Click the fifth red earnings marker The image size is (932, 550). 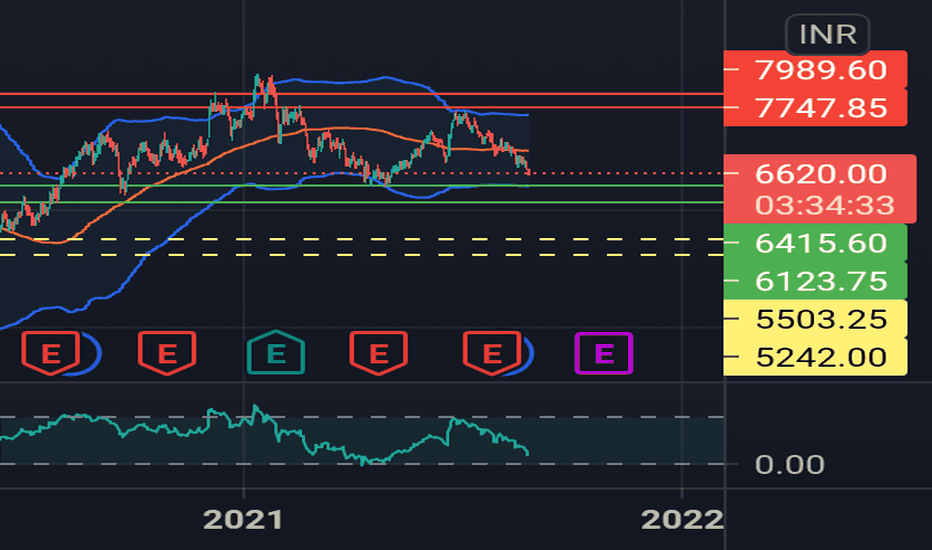[492, 353]
